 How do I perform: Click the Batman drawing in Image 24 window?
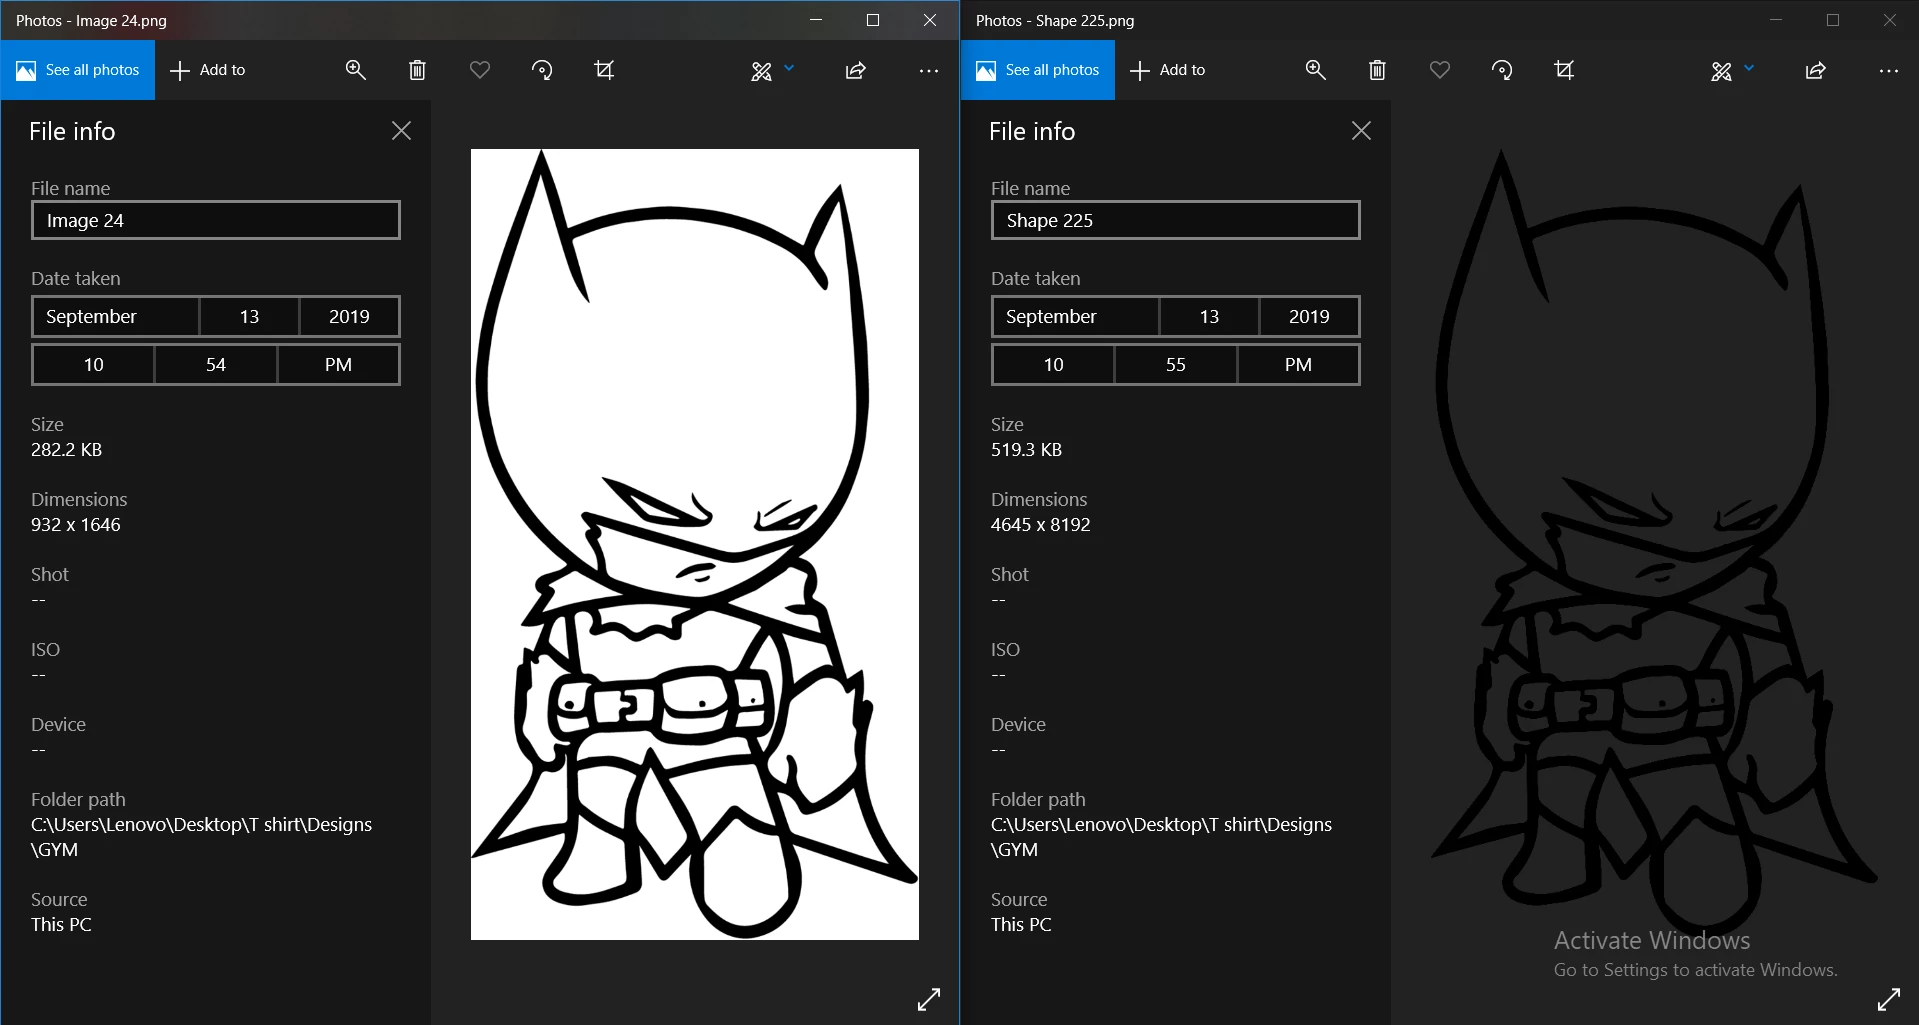(695, 544)
